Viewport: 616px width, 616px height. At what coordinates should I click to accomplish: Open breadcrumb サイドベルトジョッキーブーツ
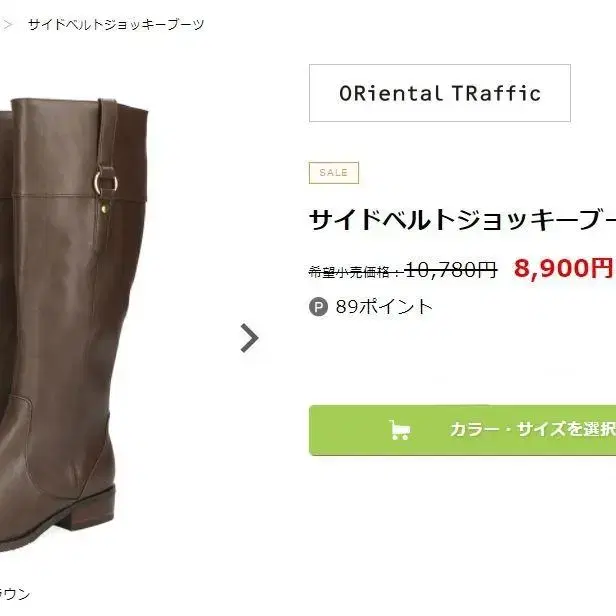[x=116, y=25]
